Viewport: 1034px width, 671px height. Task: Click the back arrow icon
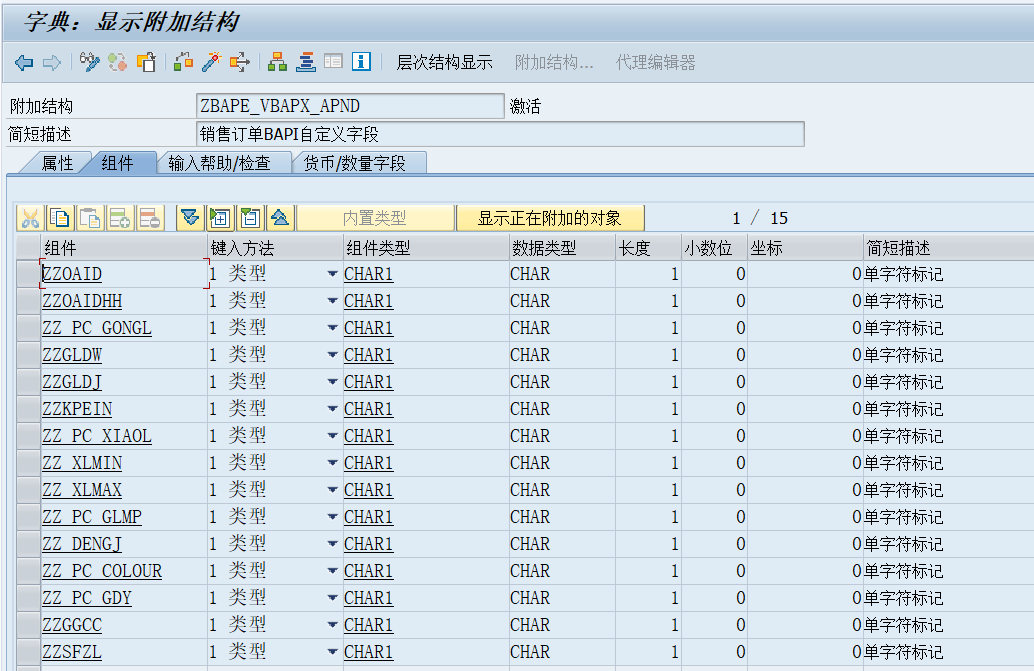pos(24,63)
